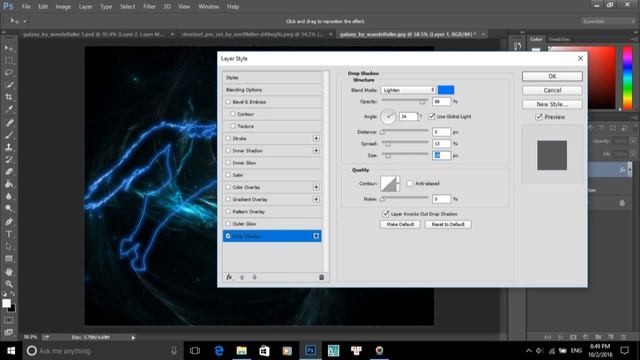Select the Path Selection tool
The image size is (640, 360).
(x=9, y=247)
